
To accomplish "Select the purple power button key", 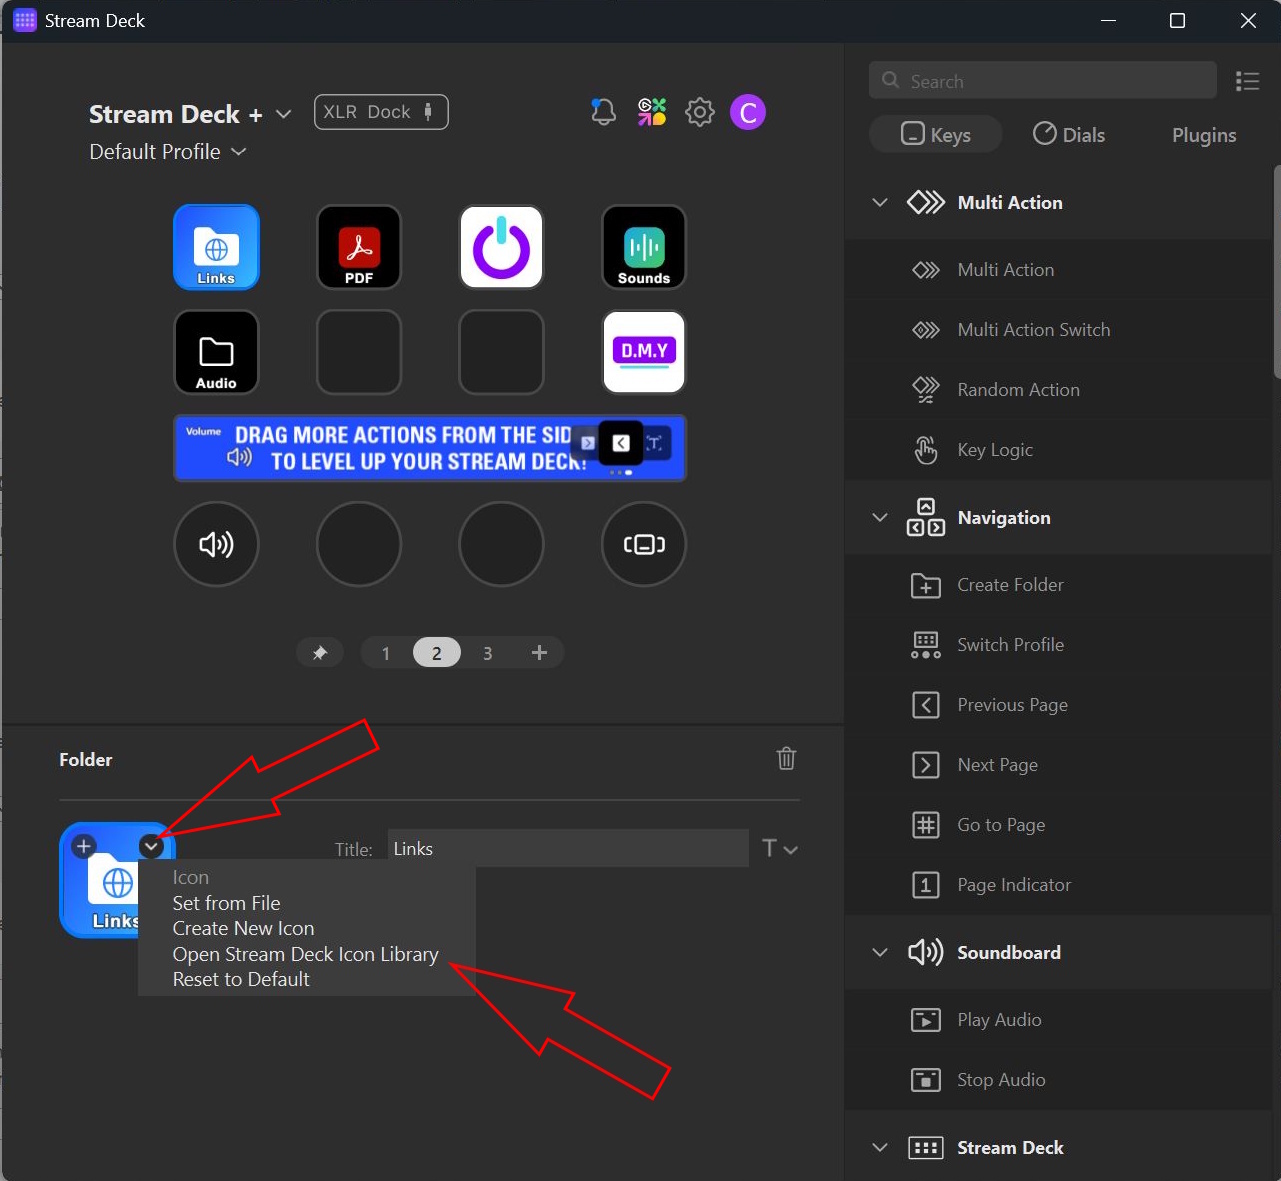I will 501,247.
